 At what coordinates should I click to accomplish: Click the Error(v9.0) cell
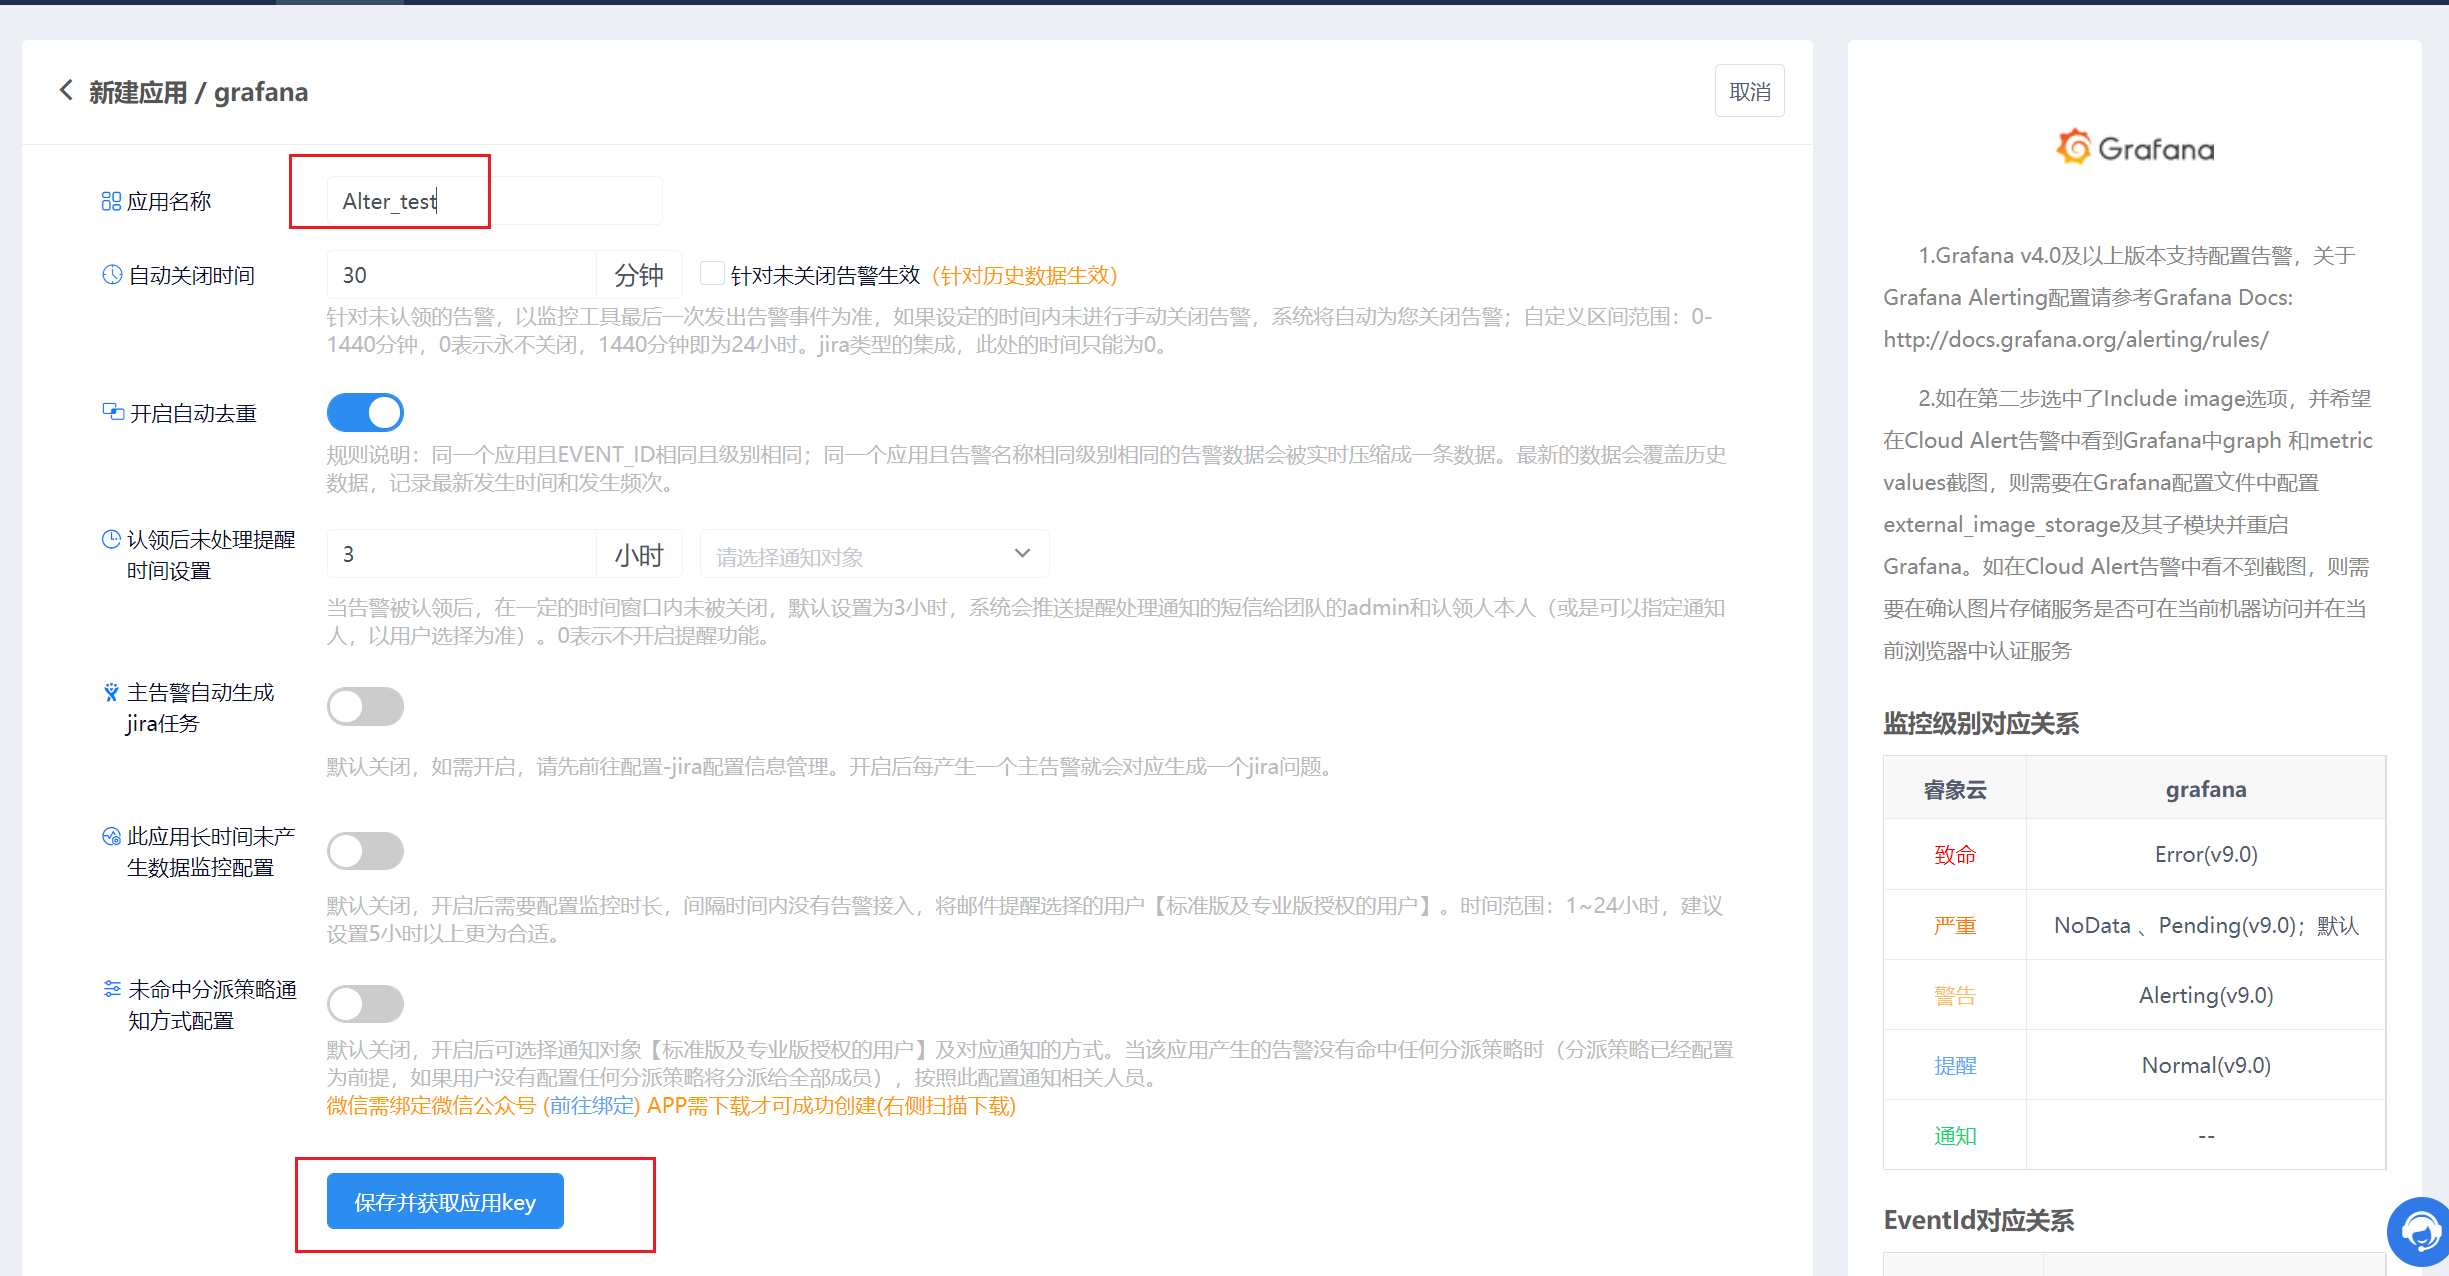coord(2206,855)
